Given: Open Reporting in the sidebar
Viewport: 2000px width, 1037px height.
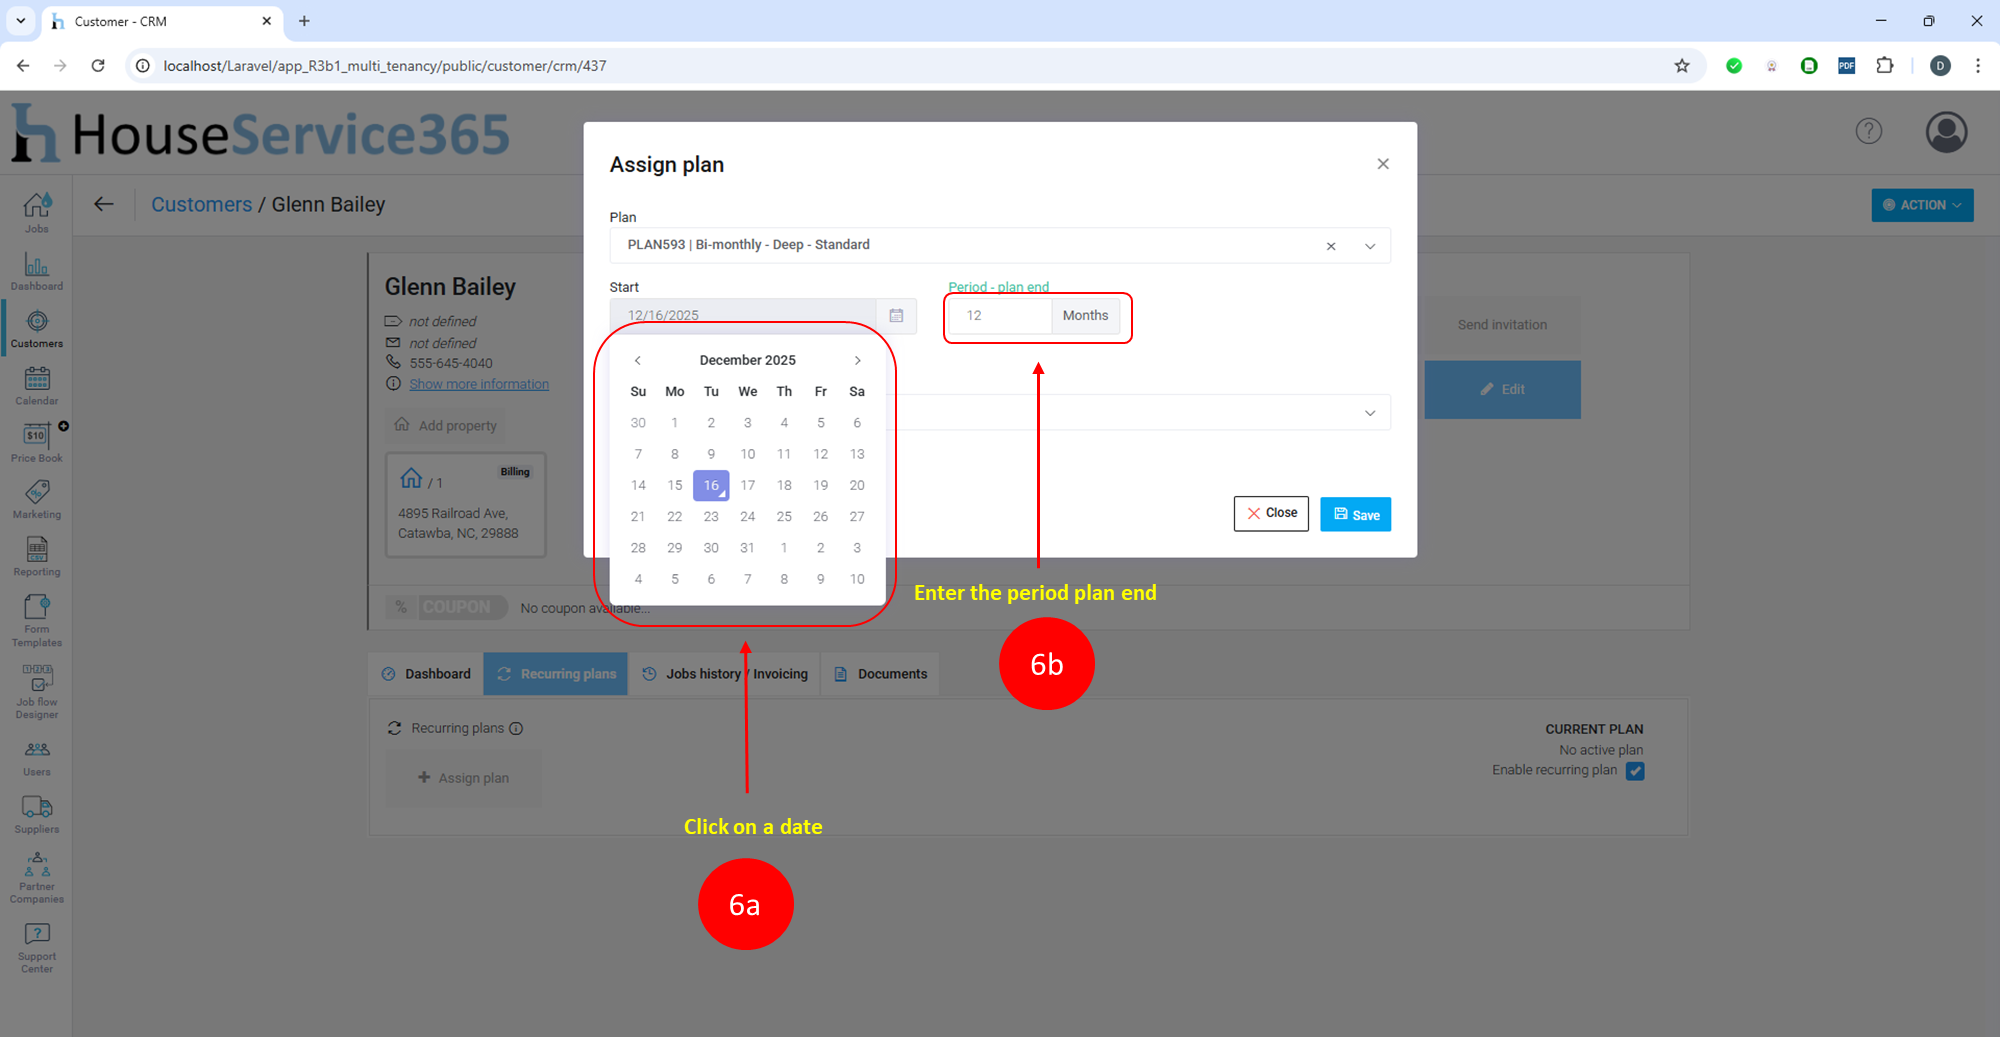Looking at the screenshot, I should [x=37, y=556].
